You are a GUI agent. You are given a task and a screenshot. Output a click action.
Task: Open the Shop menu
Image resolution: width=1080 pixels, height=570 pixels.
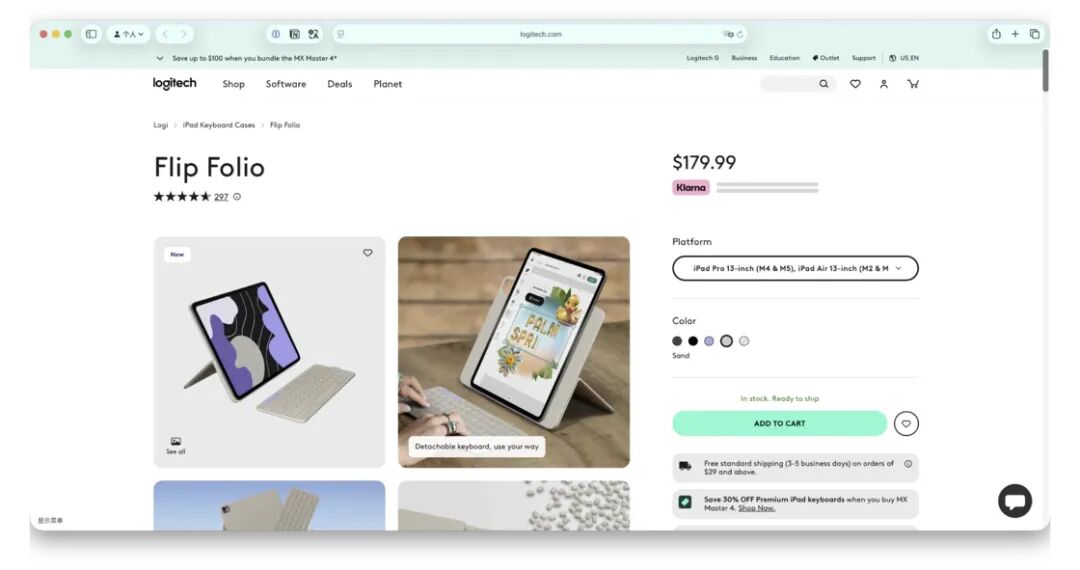pos(233,84)
